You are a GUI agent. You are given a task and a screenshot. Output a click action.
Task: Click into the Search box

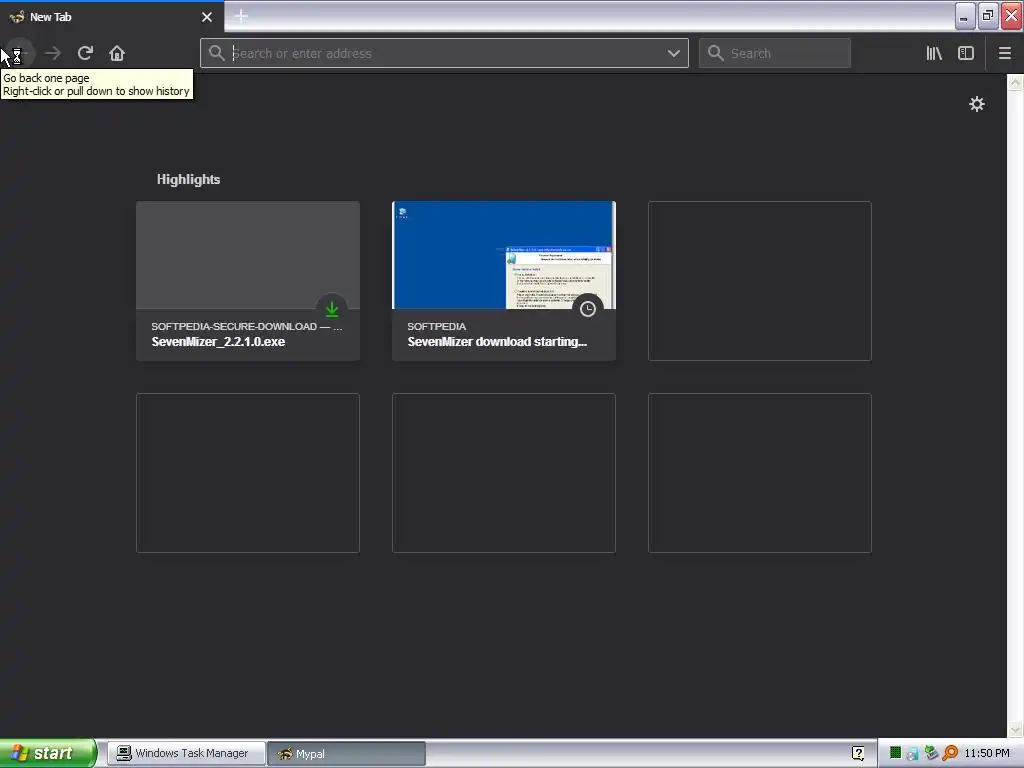[775, 54]
